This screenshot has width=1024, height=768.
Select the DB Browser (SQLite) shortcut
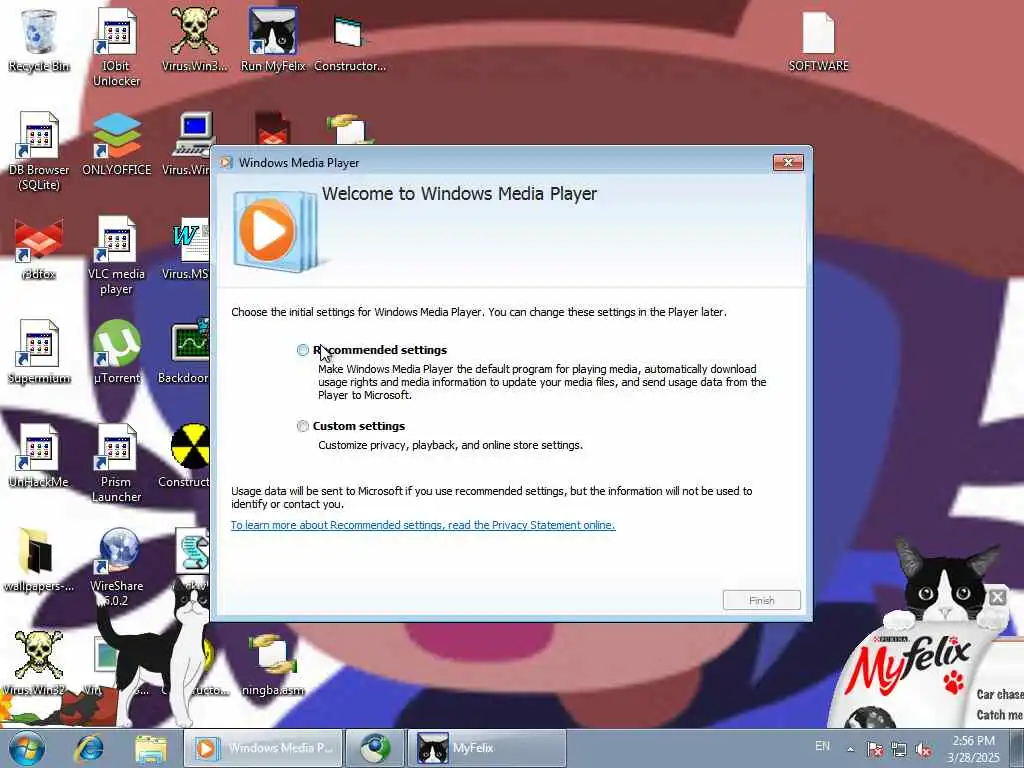click(39, 152)
